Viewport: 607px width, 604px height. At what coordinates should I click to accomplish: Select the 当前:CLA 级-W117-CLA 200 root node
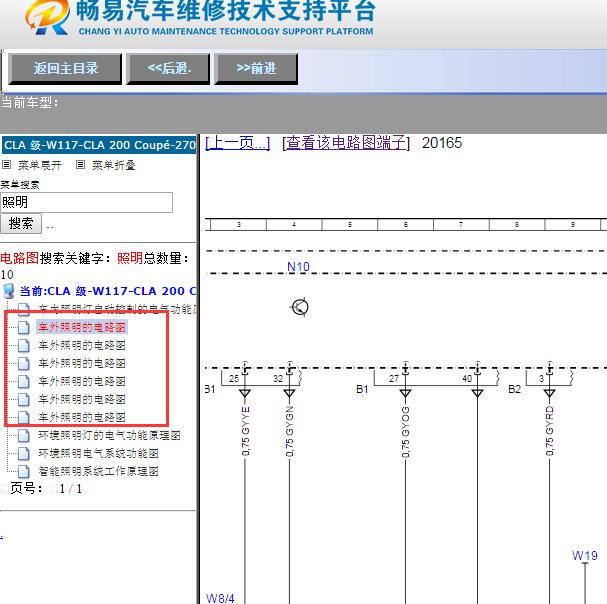108,291
